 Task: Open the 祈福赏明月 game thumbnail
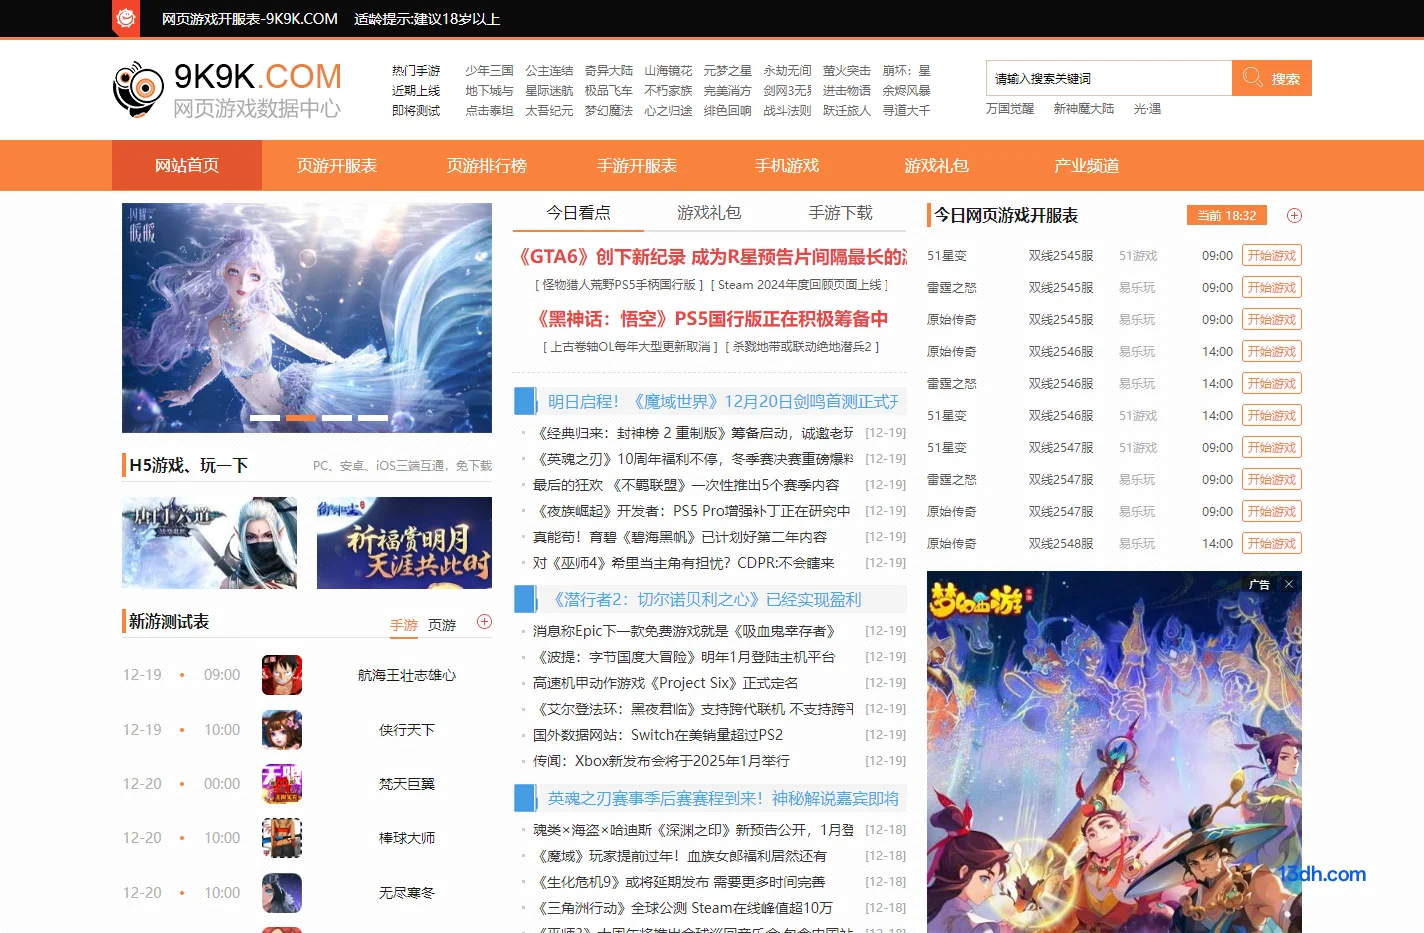(x=404, y=543)
